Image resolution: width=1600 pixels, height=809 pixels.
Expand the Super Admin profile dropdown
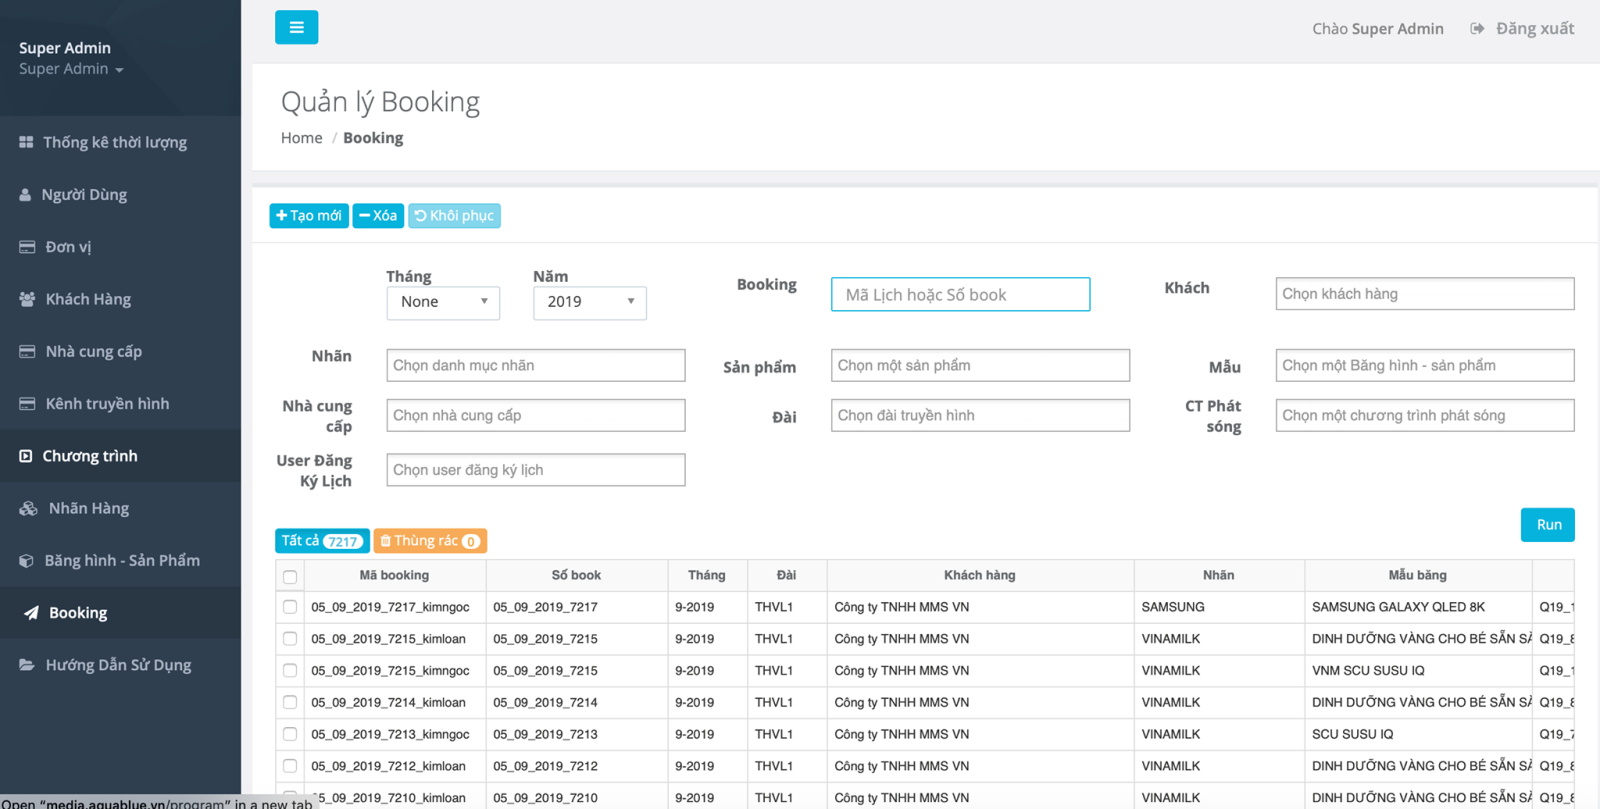pyautogui.click(x=71, y=69)
